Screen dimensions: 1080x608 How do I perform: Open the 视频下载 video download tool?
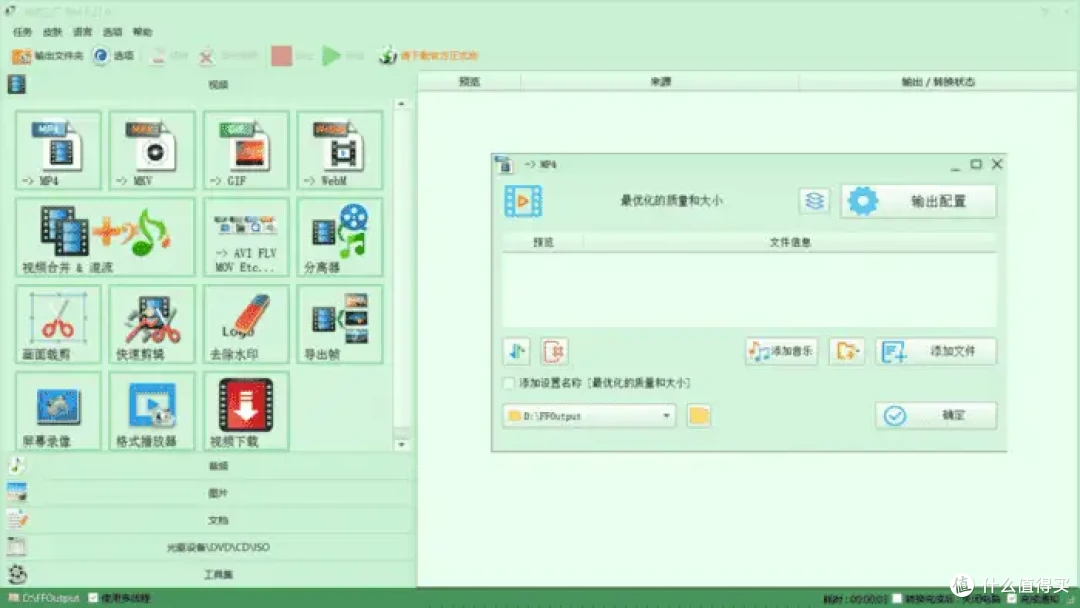246,411
